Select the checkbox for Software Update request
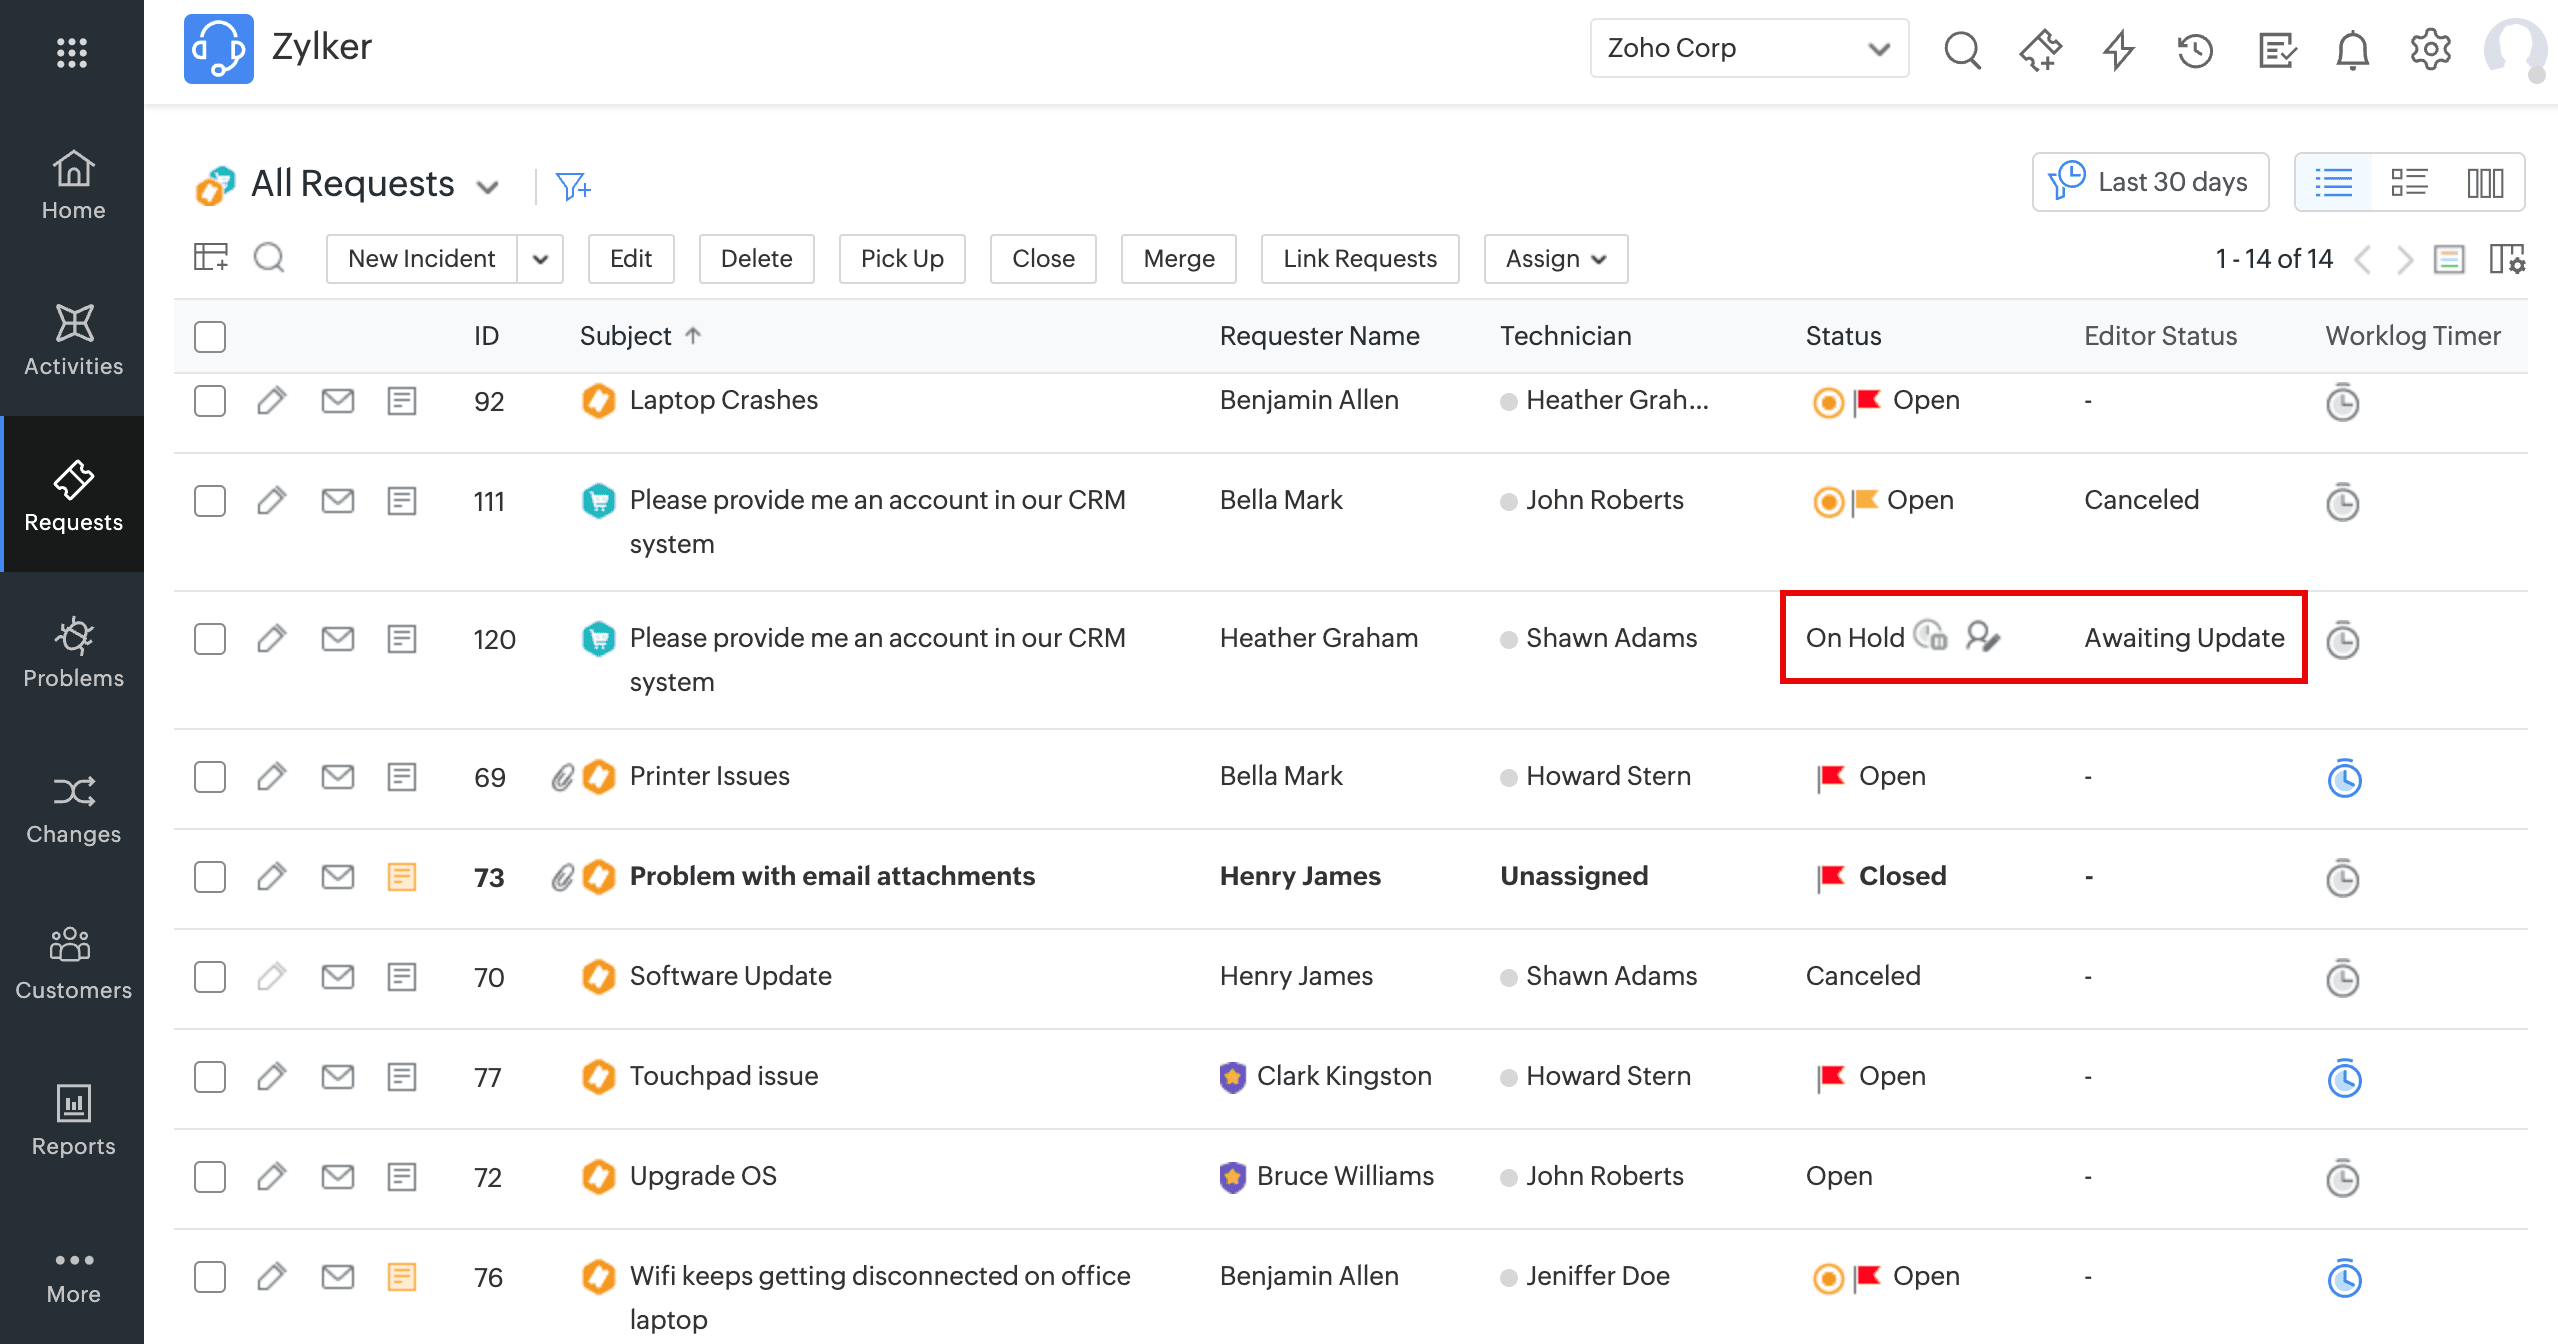 point(210,977)
